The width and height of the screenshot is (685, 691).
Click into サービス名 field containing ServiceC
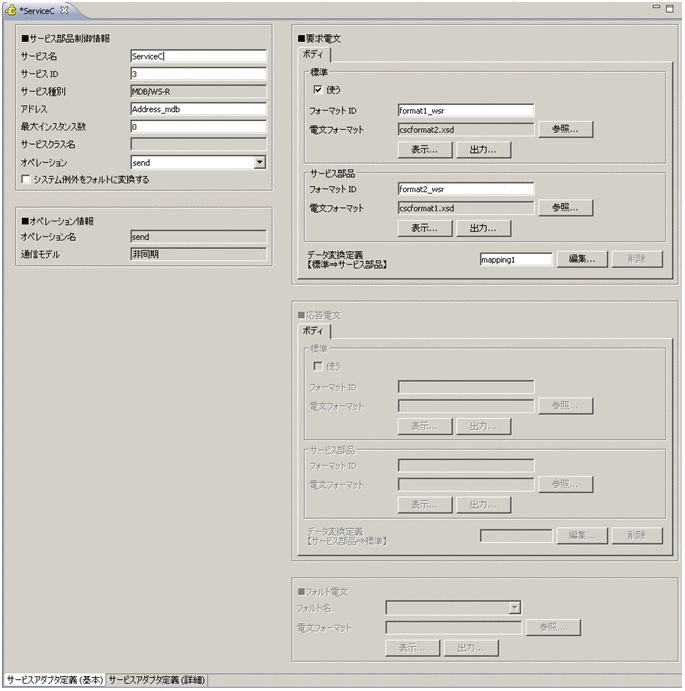tap(197, 57)
